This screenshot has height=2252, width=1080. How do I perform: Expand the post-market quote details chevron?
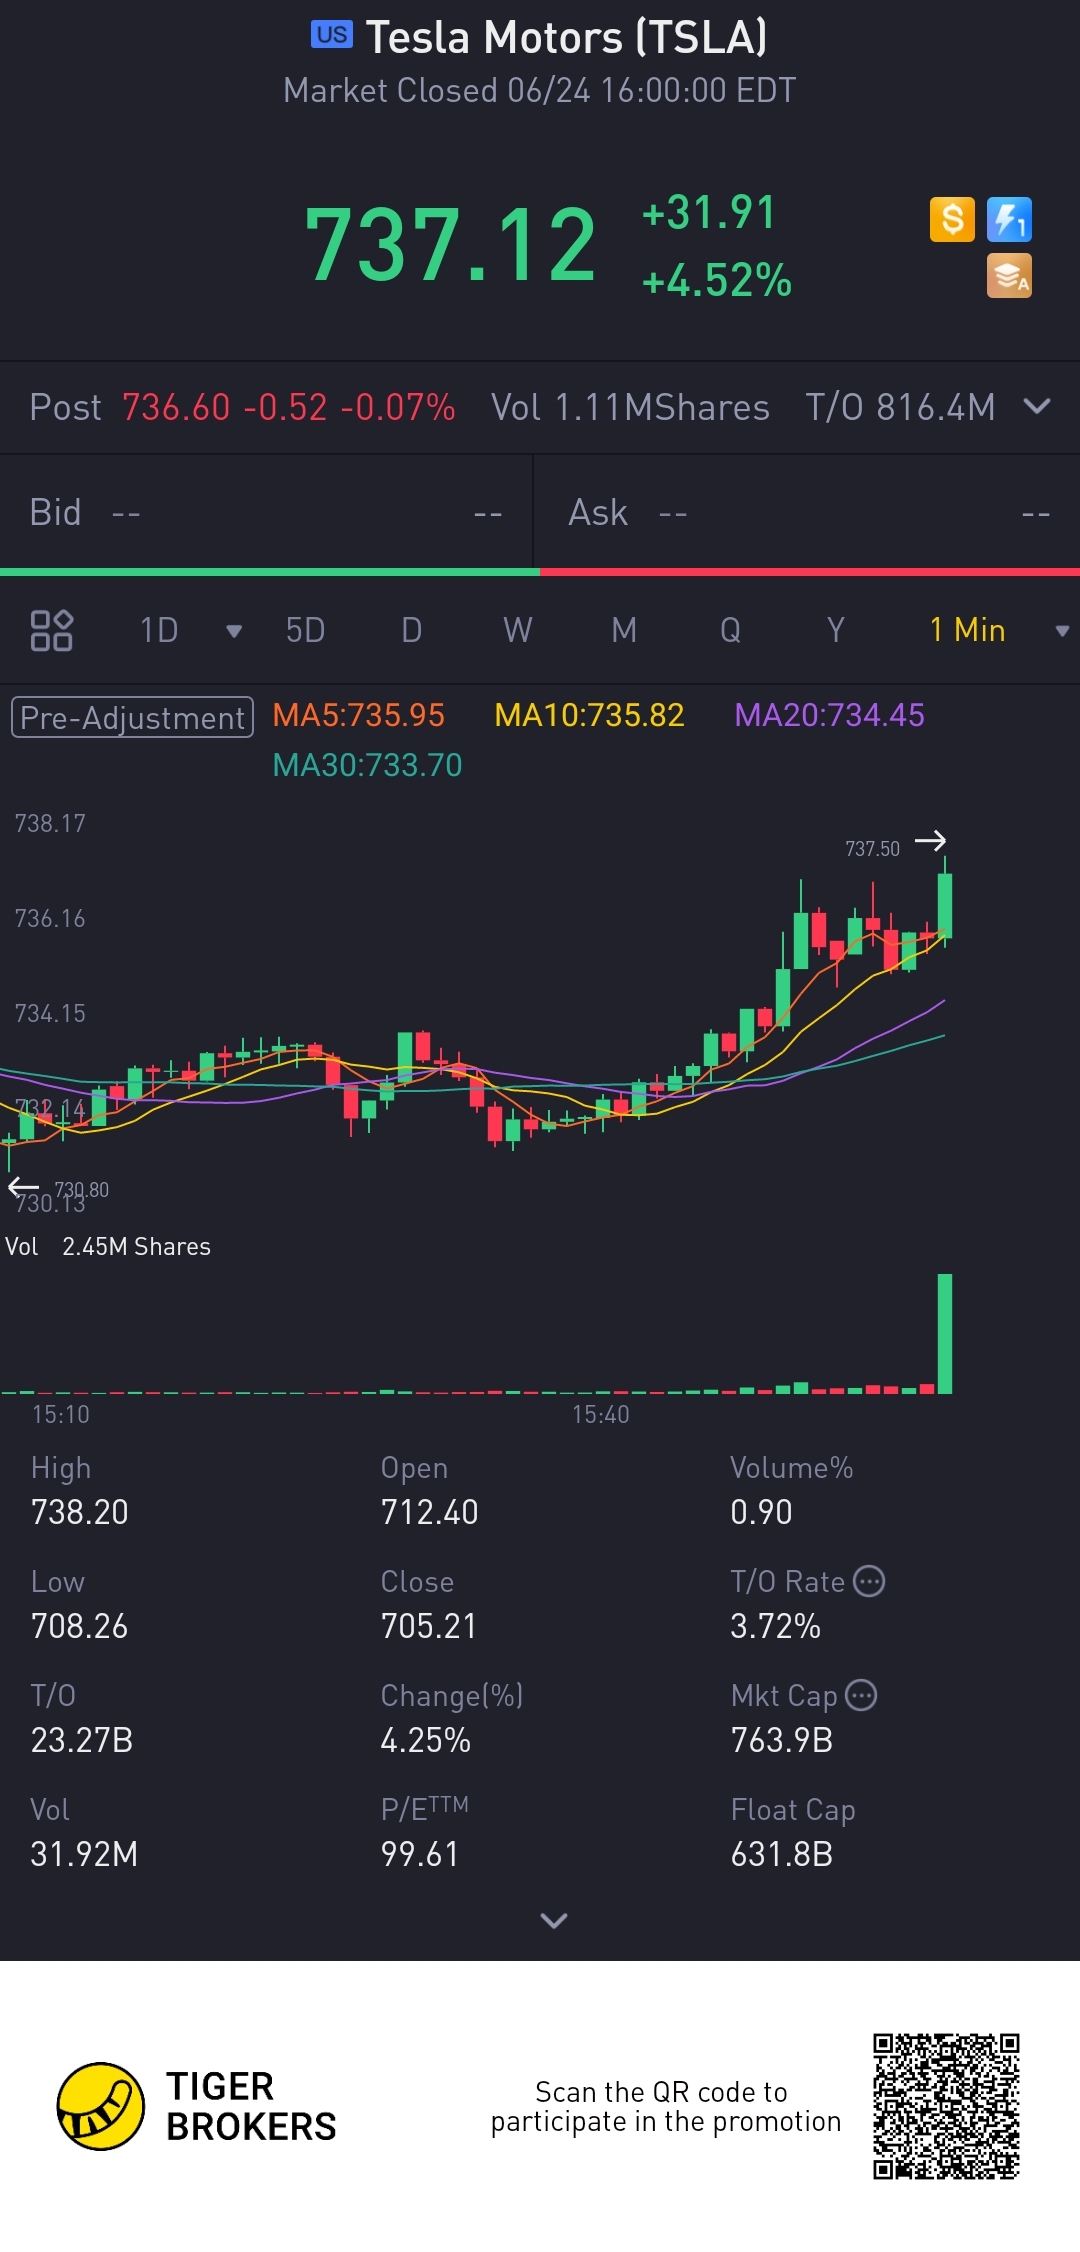tap(1038, 406)
